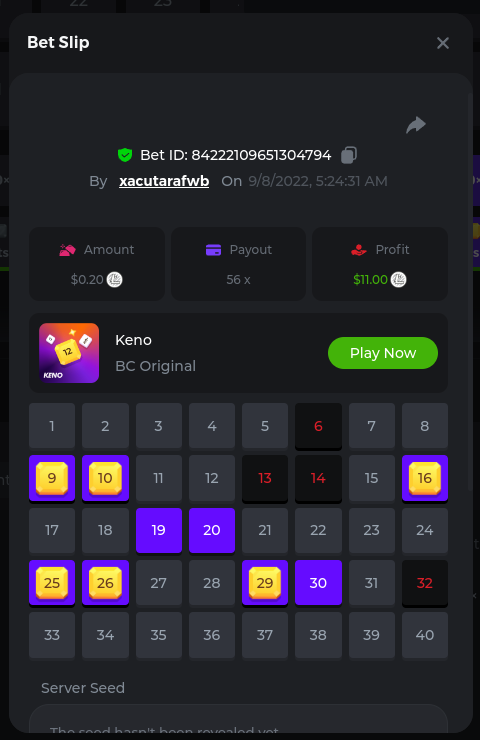This screenshot has width=480, height=740.
Task: Click the Play Now button
Action: [383, 353]
